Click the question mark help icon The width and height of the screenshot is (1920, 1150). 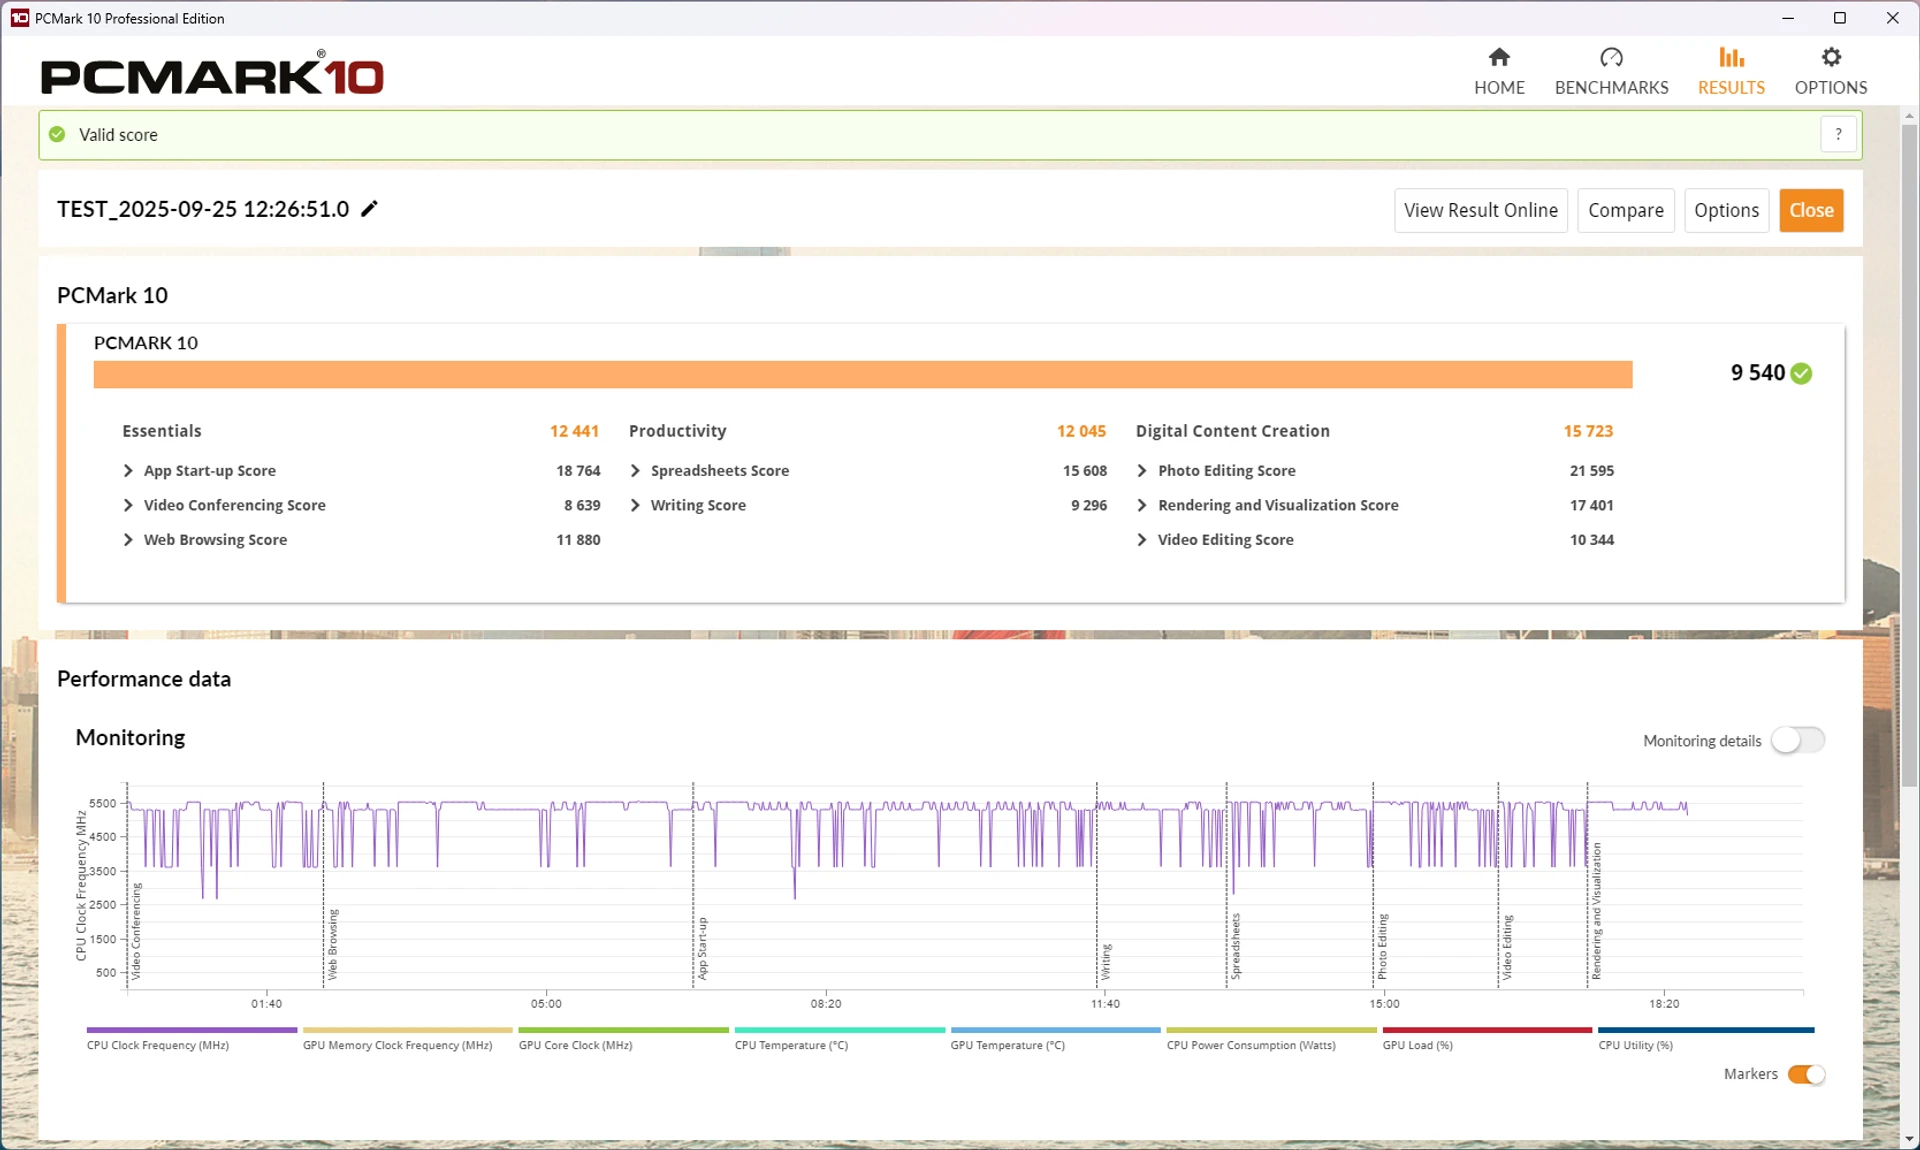1838,134
